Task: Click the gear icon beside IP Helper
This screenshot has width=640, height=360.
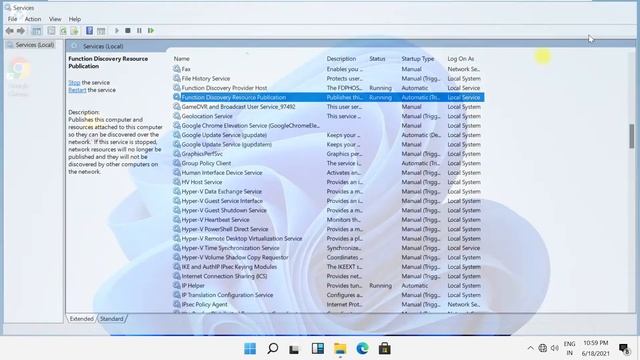Action: 177,286
